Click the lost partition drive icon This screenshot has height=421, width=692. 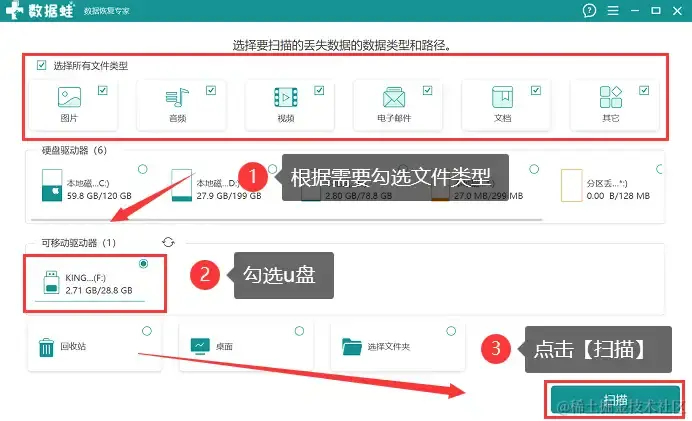[572, 185]
